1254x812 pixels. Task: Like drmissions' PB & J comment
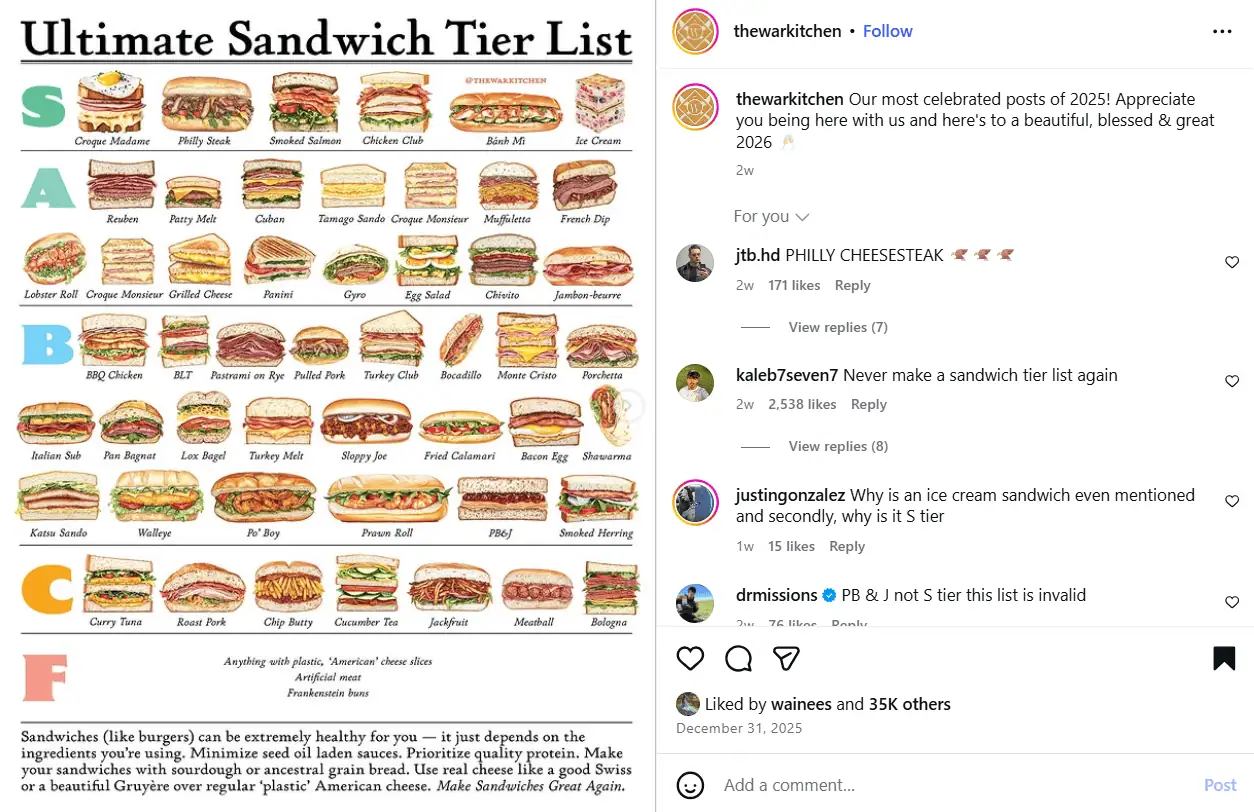(1232, 602)
